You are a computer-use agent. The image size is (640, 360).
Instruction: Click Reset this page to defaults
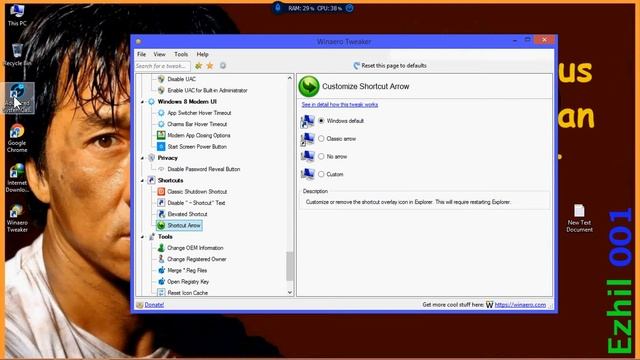coord(390,66)
